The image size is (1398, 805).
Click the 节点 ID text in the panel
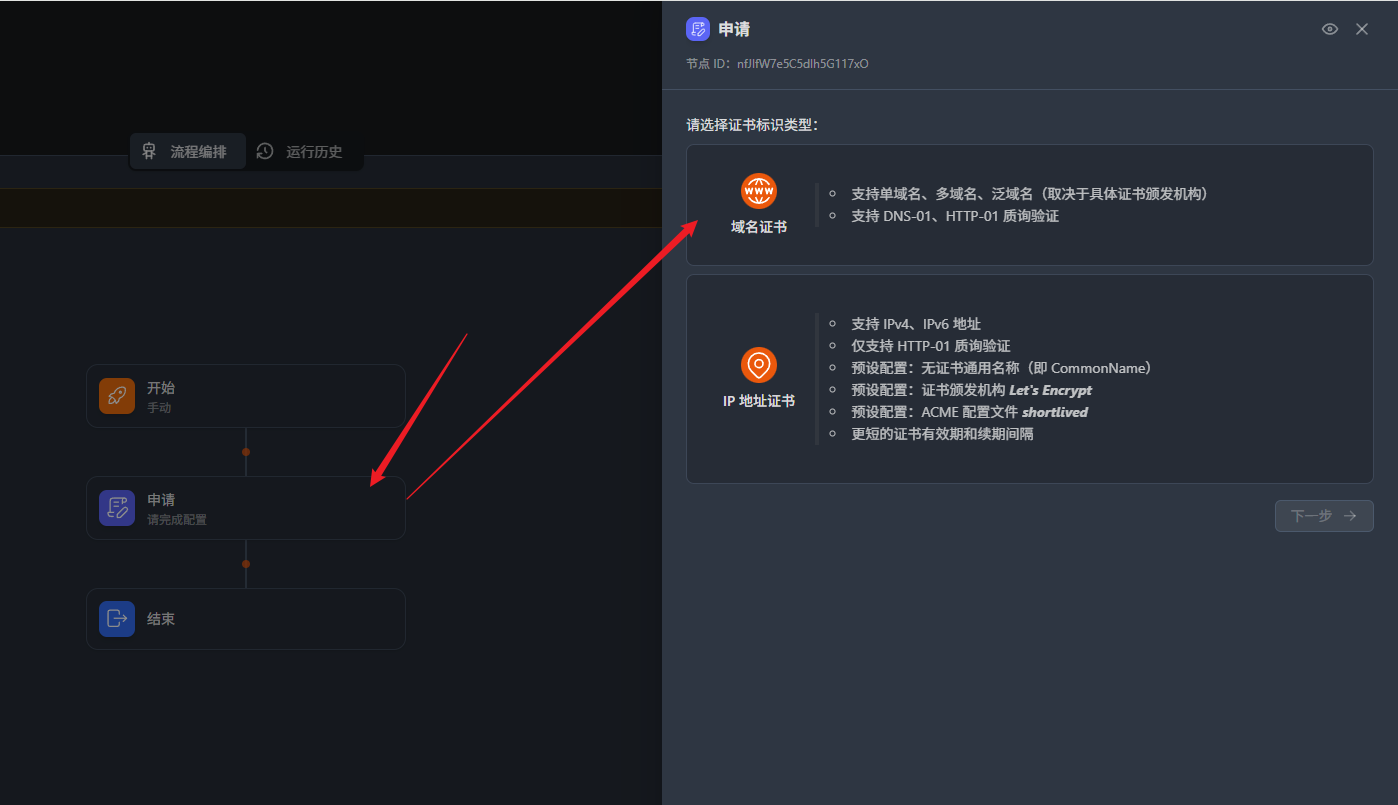coord(777,64)
